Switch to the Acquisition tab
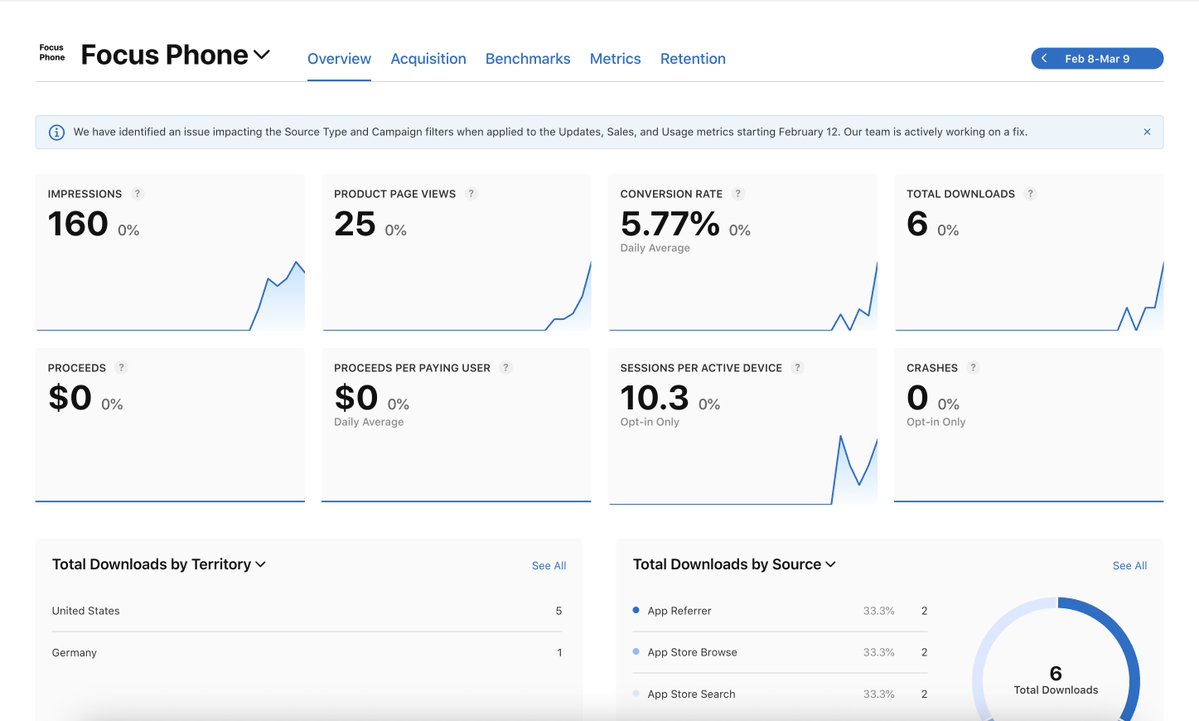1199x721 pixels. (x=428, y=59)
